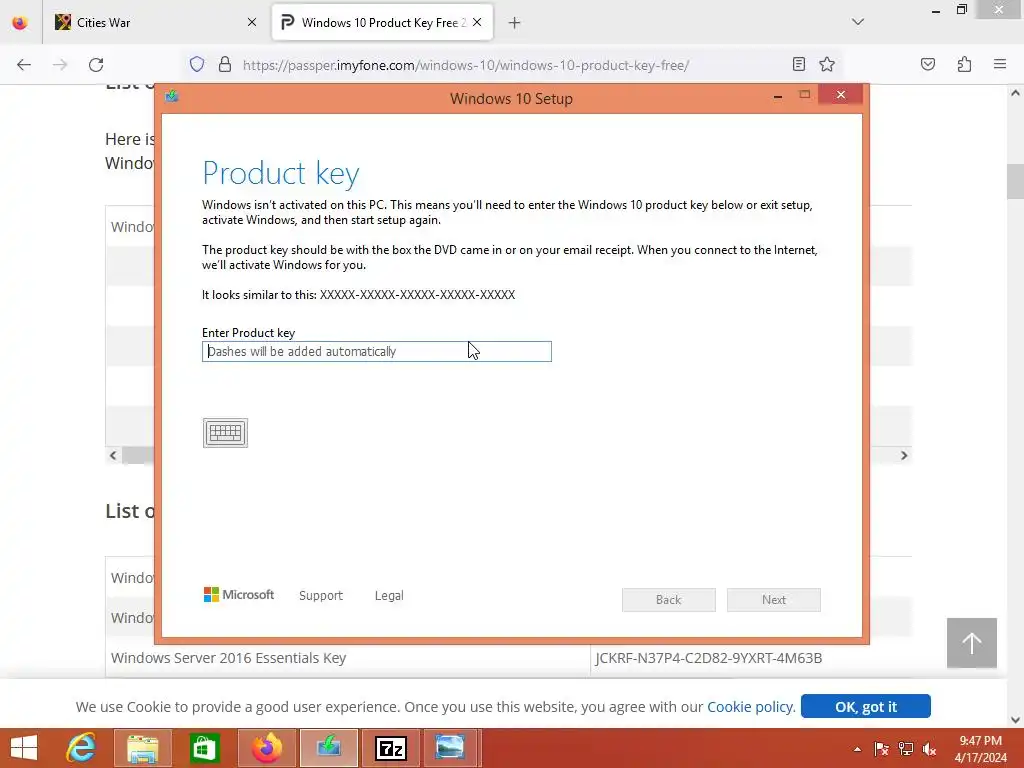
Task: Click table's horizontal scroll right arrow
Action: click(904, 455)
